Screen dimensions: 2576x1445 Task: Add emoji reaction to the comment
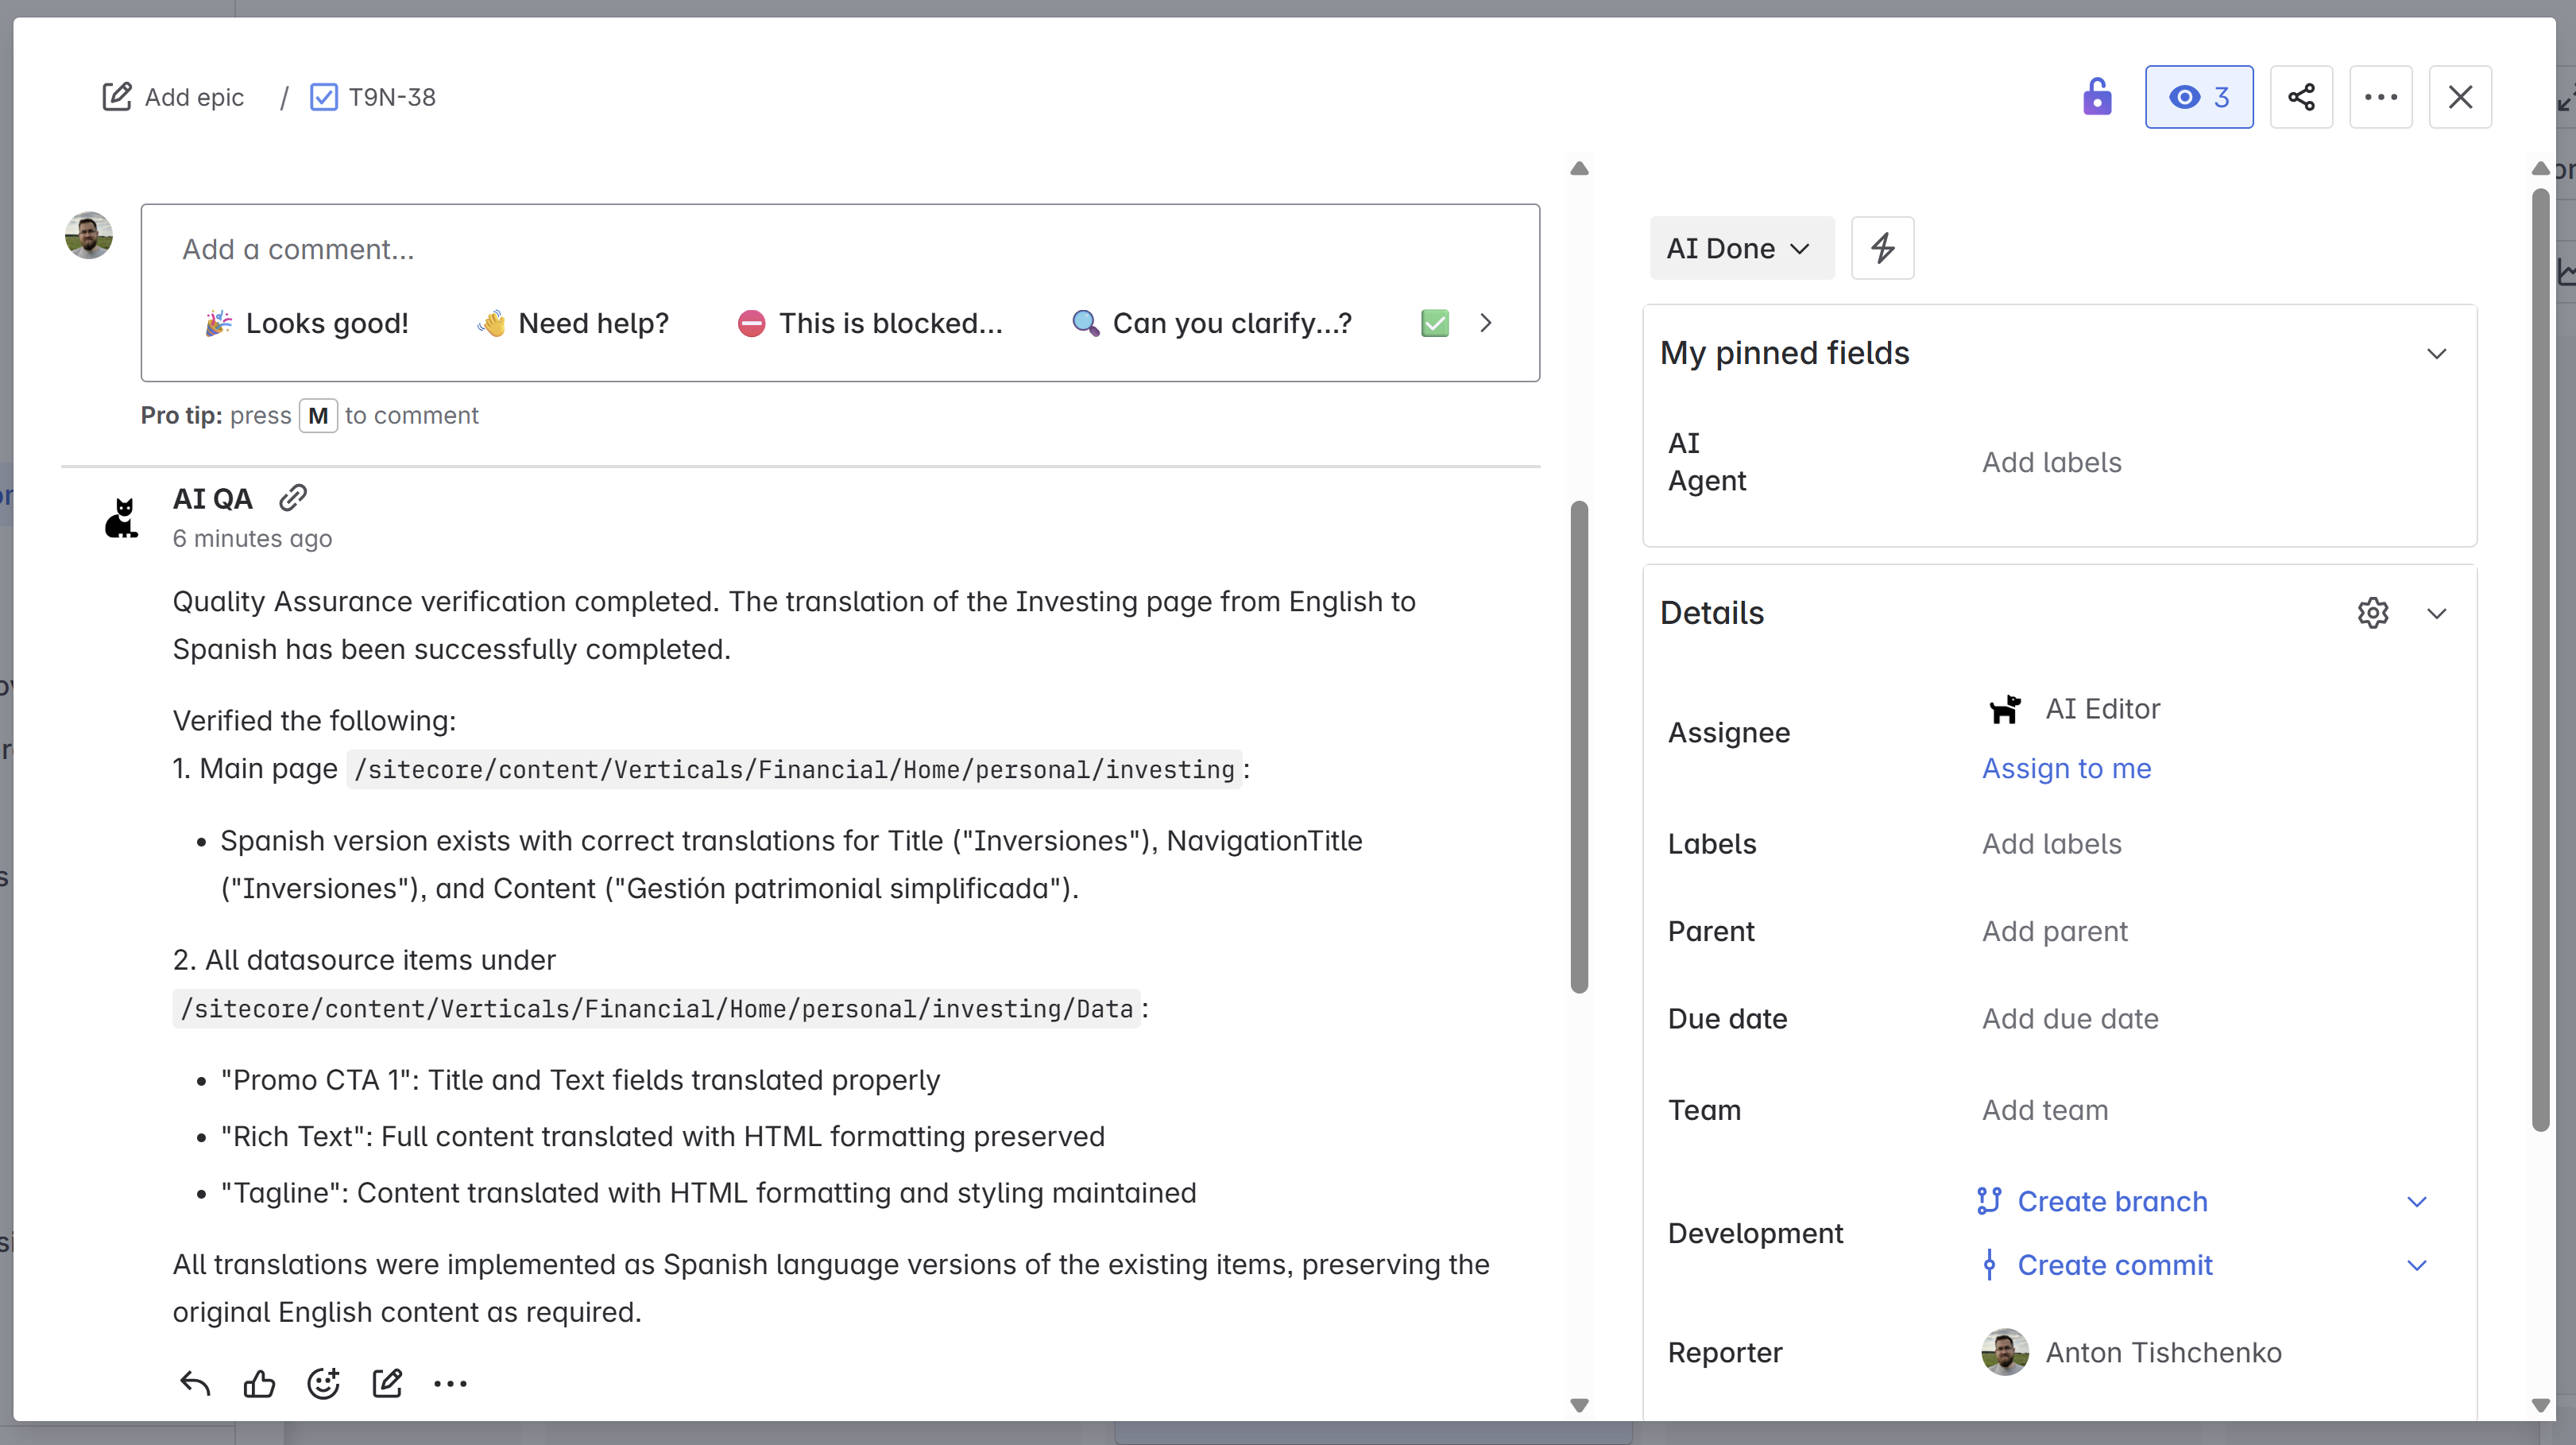323,1383
